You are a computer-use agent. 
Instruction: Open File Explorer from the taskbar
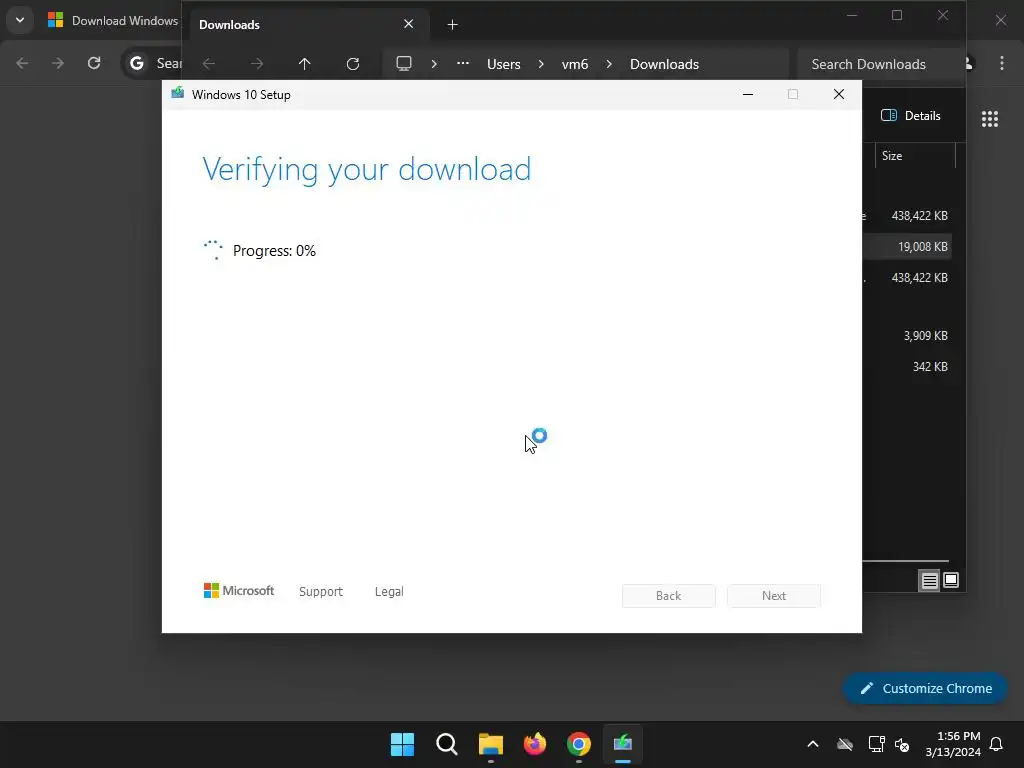pos(490,744)
